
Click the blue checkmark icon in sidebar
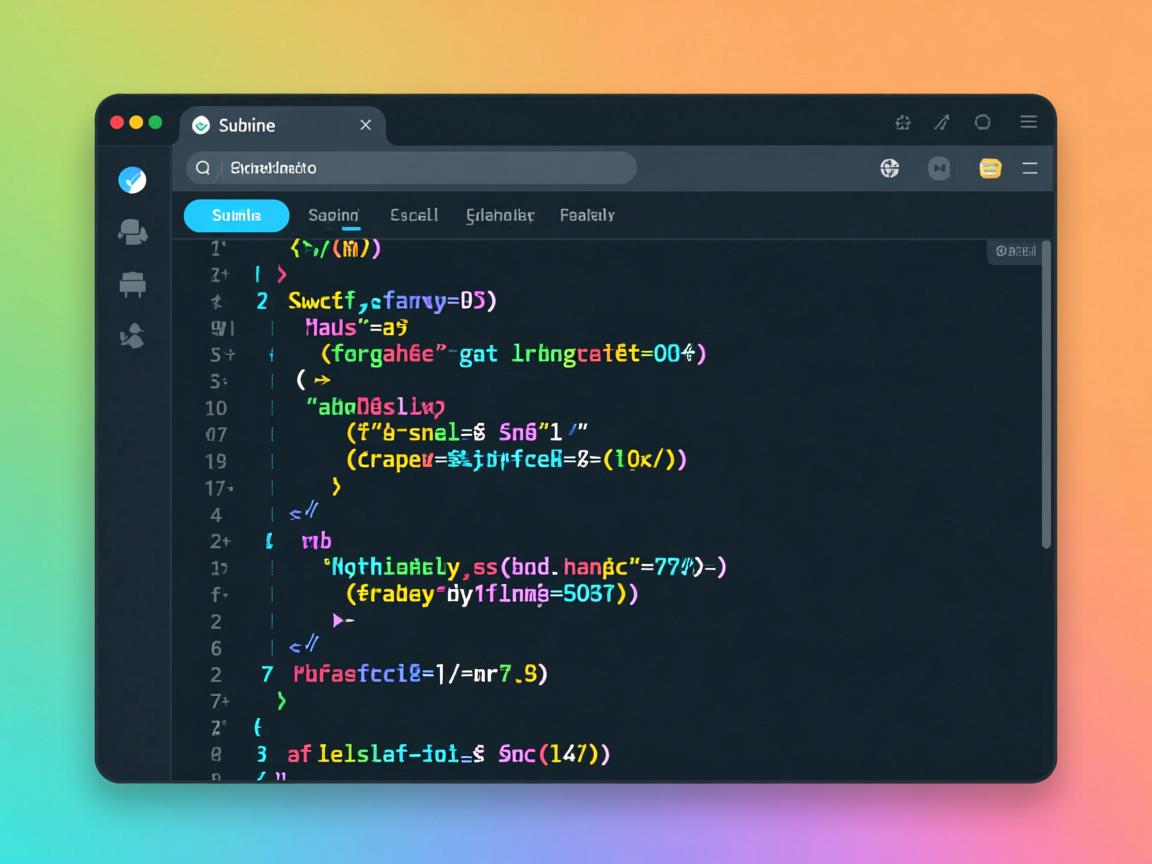[132, 180]
